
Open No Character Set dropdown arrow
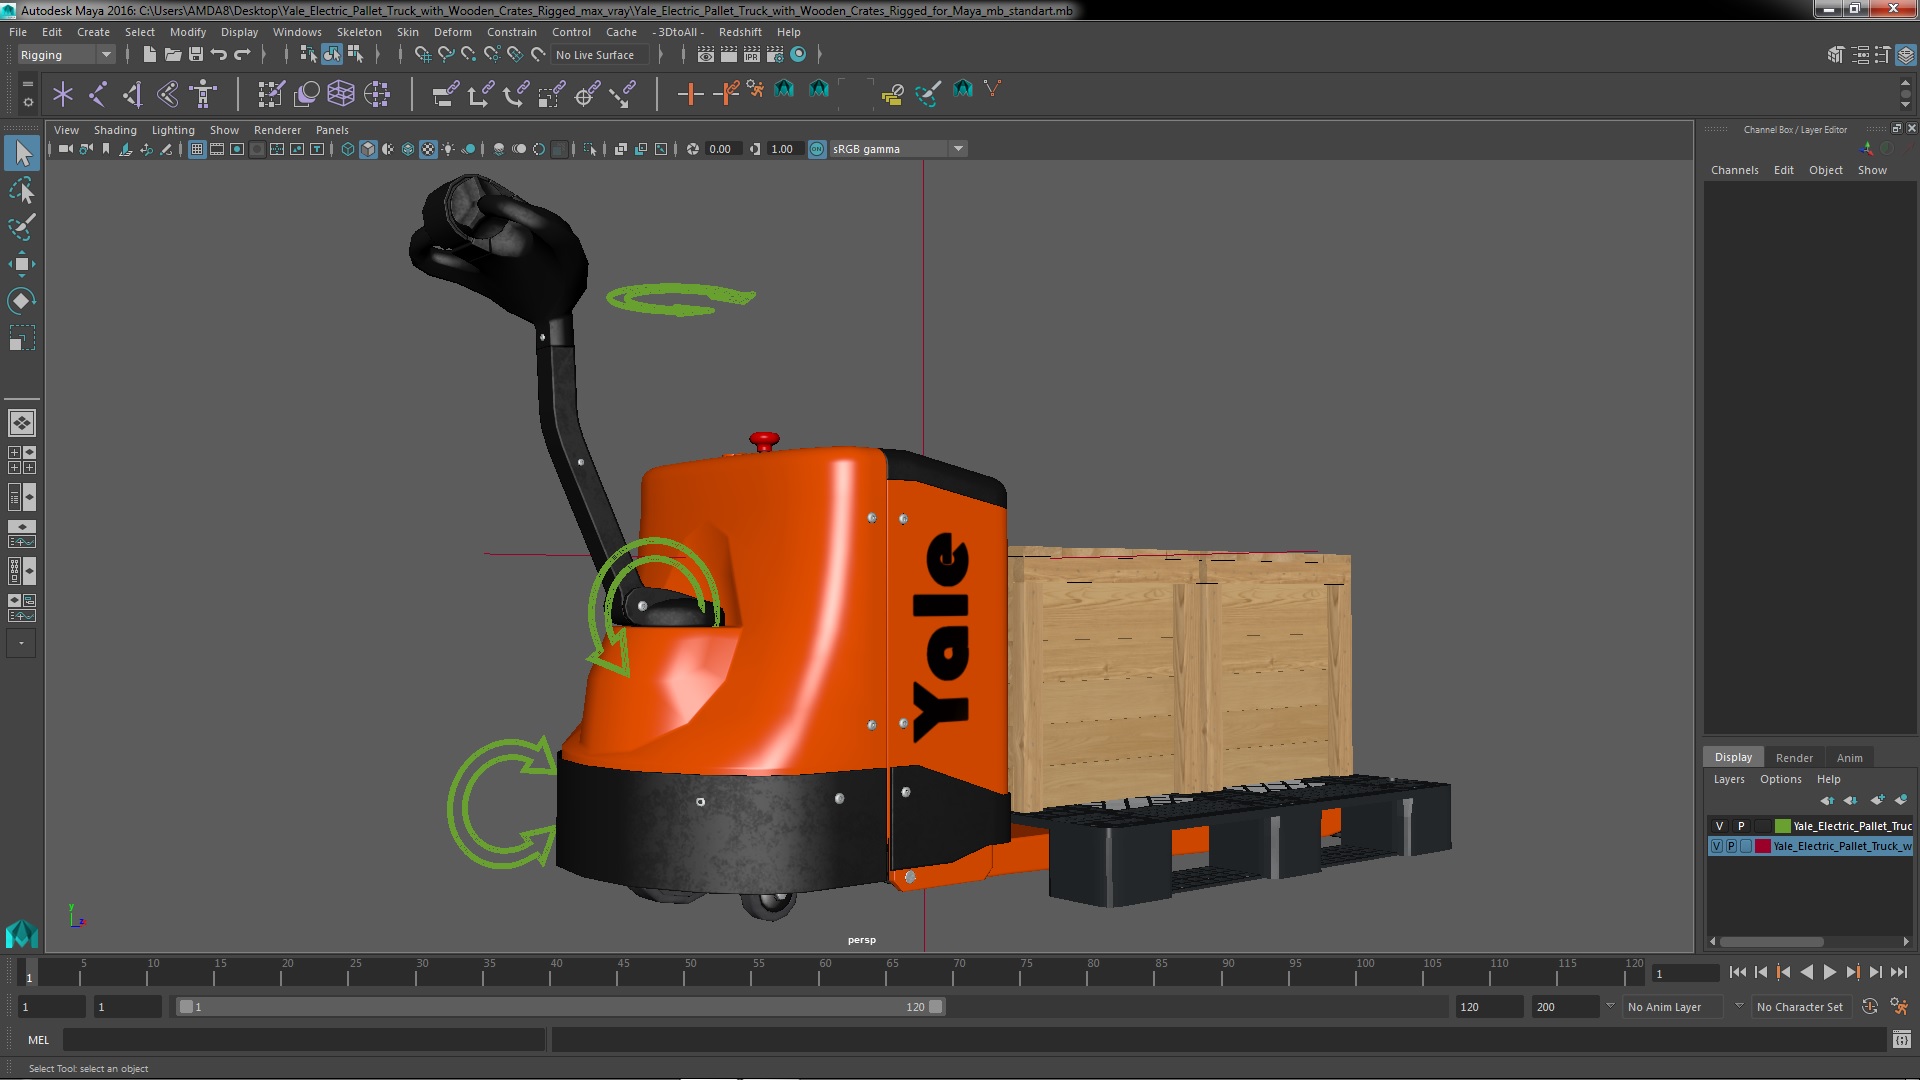tap(1739, 1006)
